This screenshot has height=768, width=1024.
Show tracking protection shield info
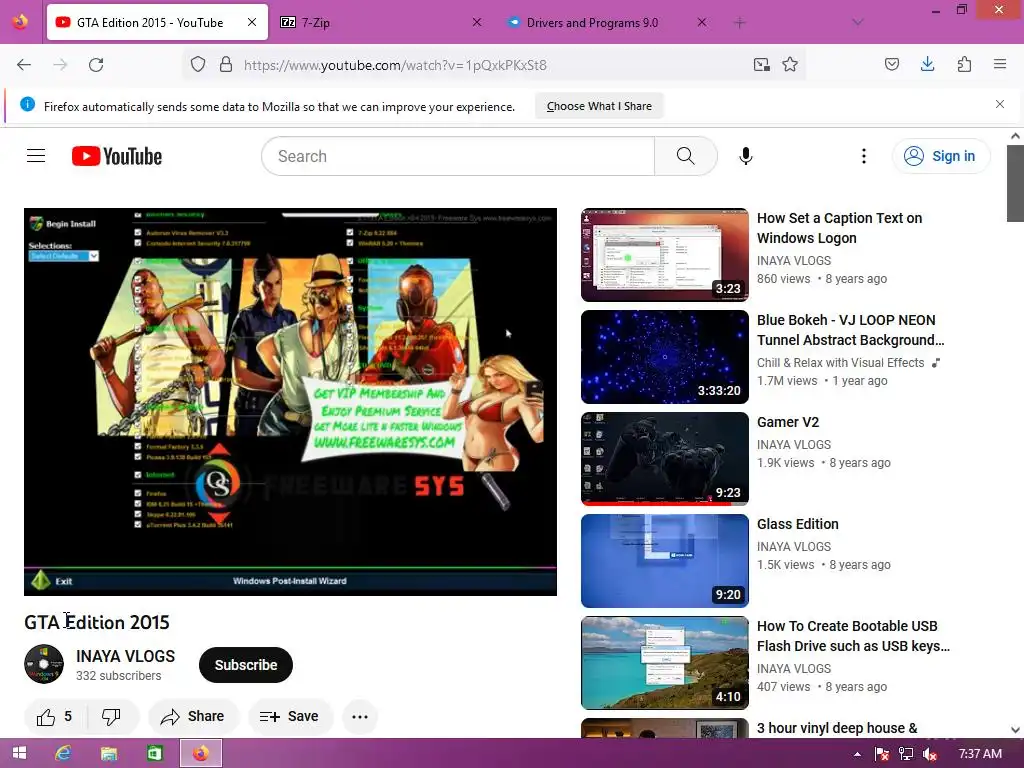tap(198, 64)
